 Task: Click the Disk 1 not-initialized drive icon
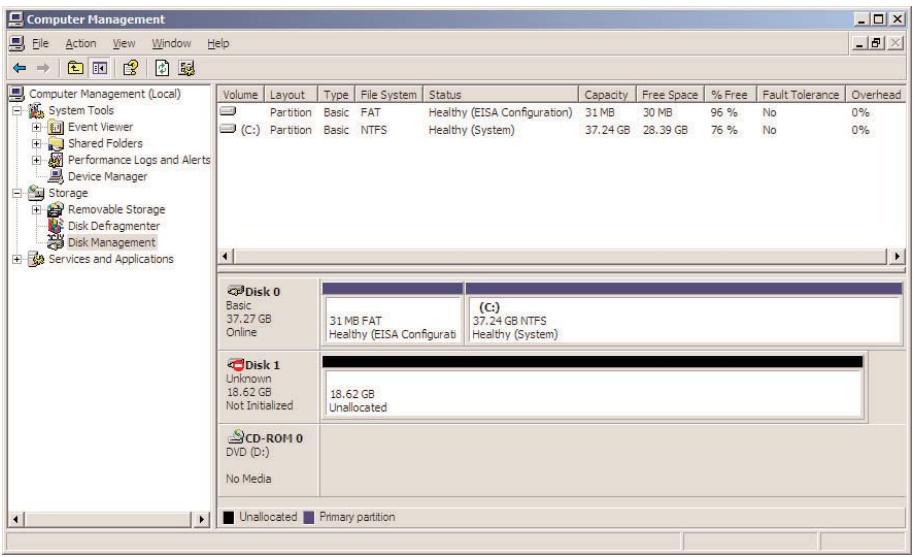[x=235, y=365]
